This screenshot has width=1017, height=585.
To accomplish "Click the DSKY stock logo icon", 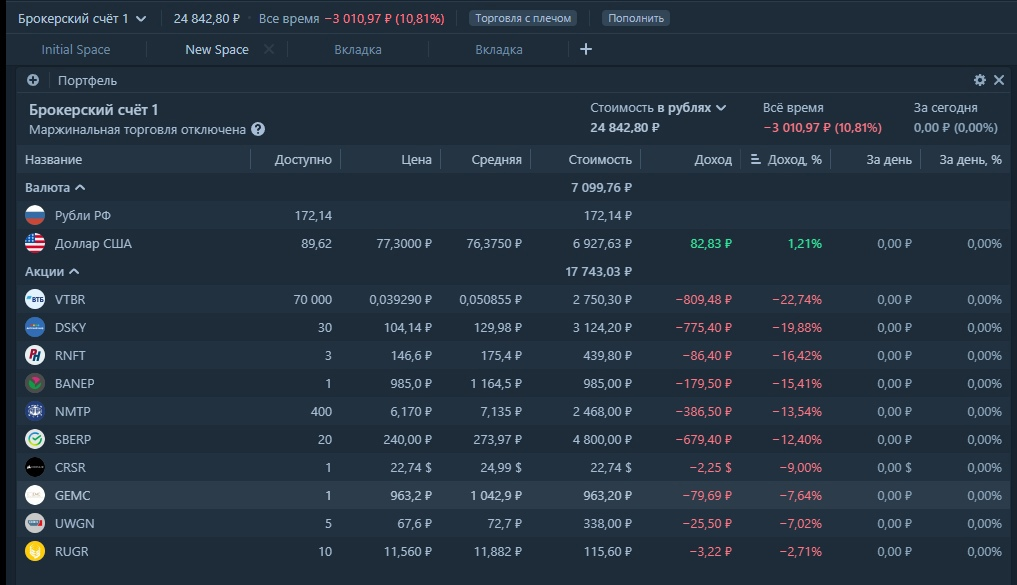I will [35, 327].
